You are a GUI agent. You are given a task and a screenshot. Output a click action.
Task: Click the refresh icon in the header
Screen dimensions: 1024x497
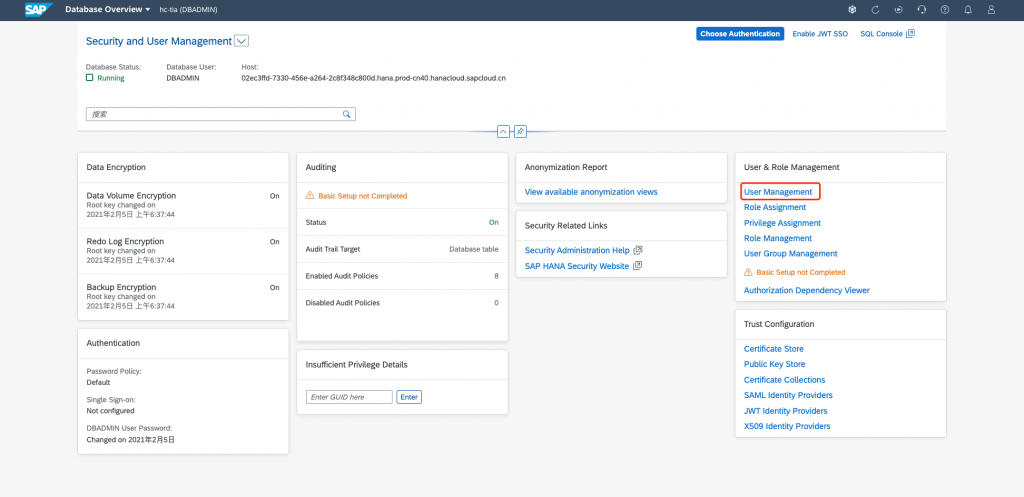875,10
